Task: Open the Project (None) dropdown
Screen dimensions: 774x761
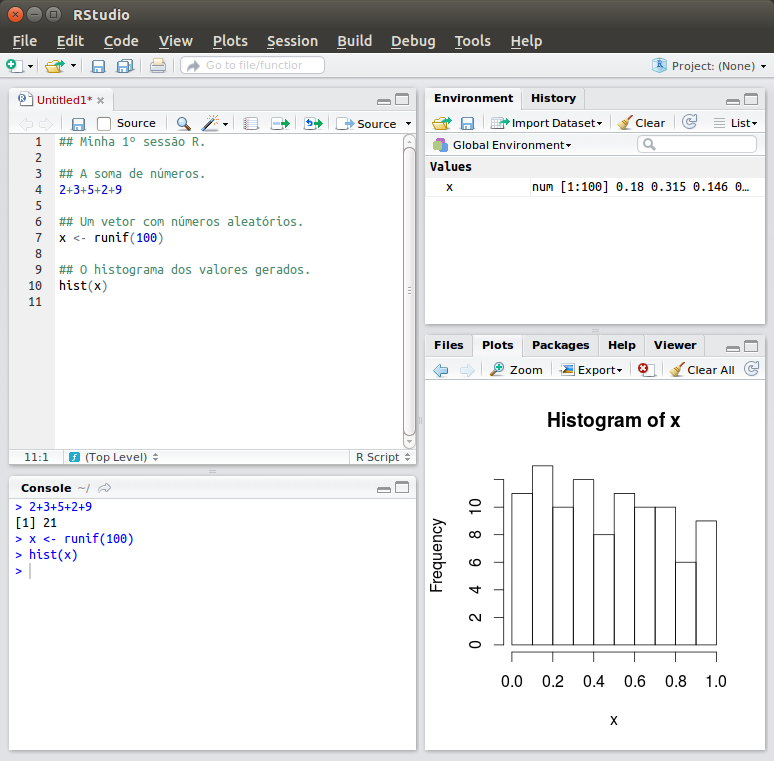Action: click(710, 66)
